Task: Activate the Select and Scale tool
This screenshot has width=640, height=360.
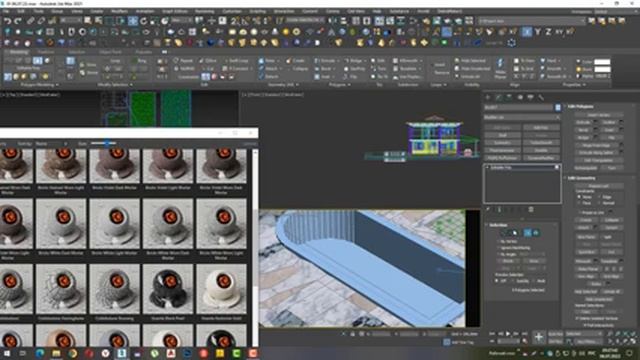Action: click(x=154, y=21)
